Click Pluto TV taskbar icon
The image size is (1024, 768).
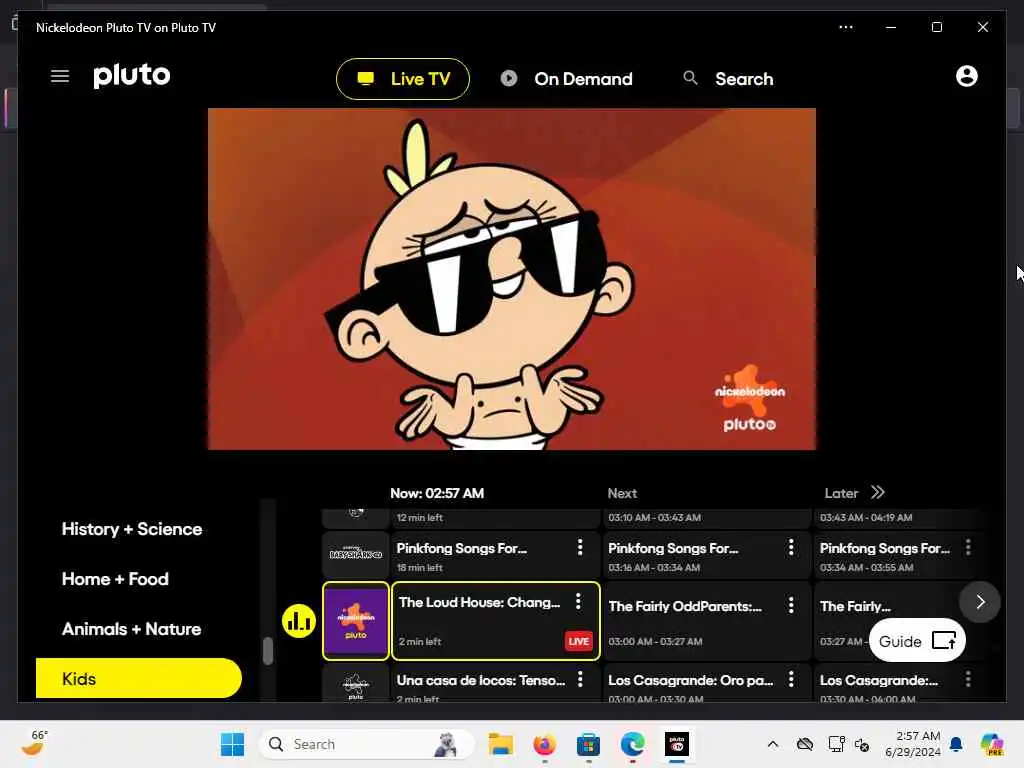pyautogui.click(x=677, y=744)
